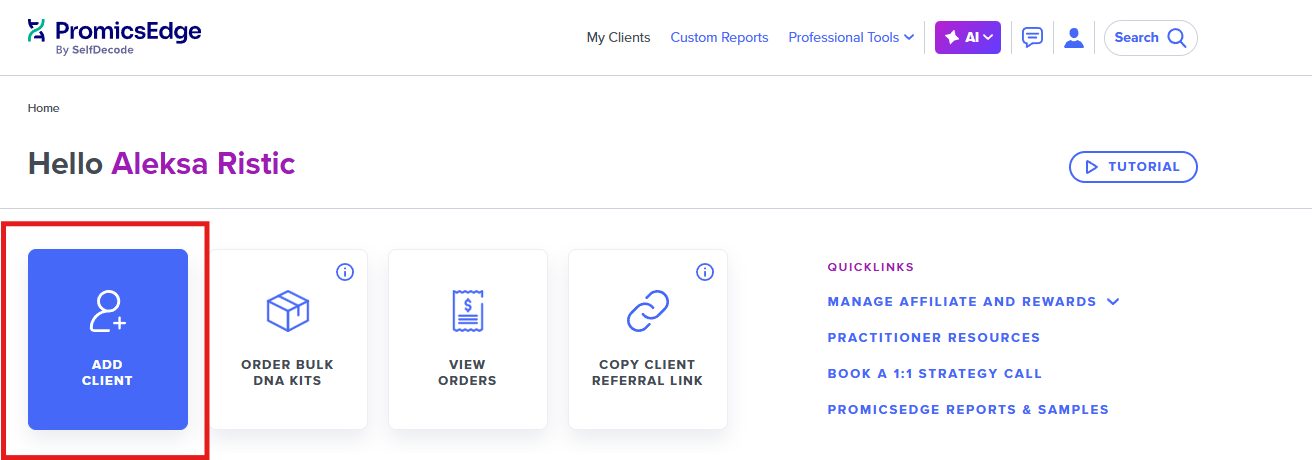This screenshot has height=460, width=1312.
Task: Open PromicsEdge Reports & Samples
Action: [x=968, y=410]
